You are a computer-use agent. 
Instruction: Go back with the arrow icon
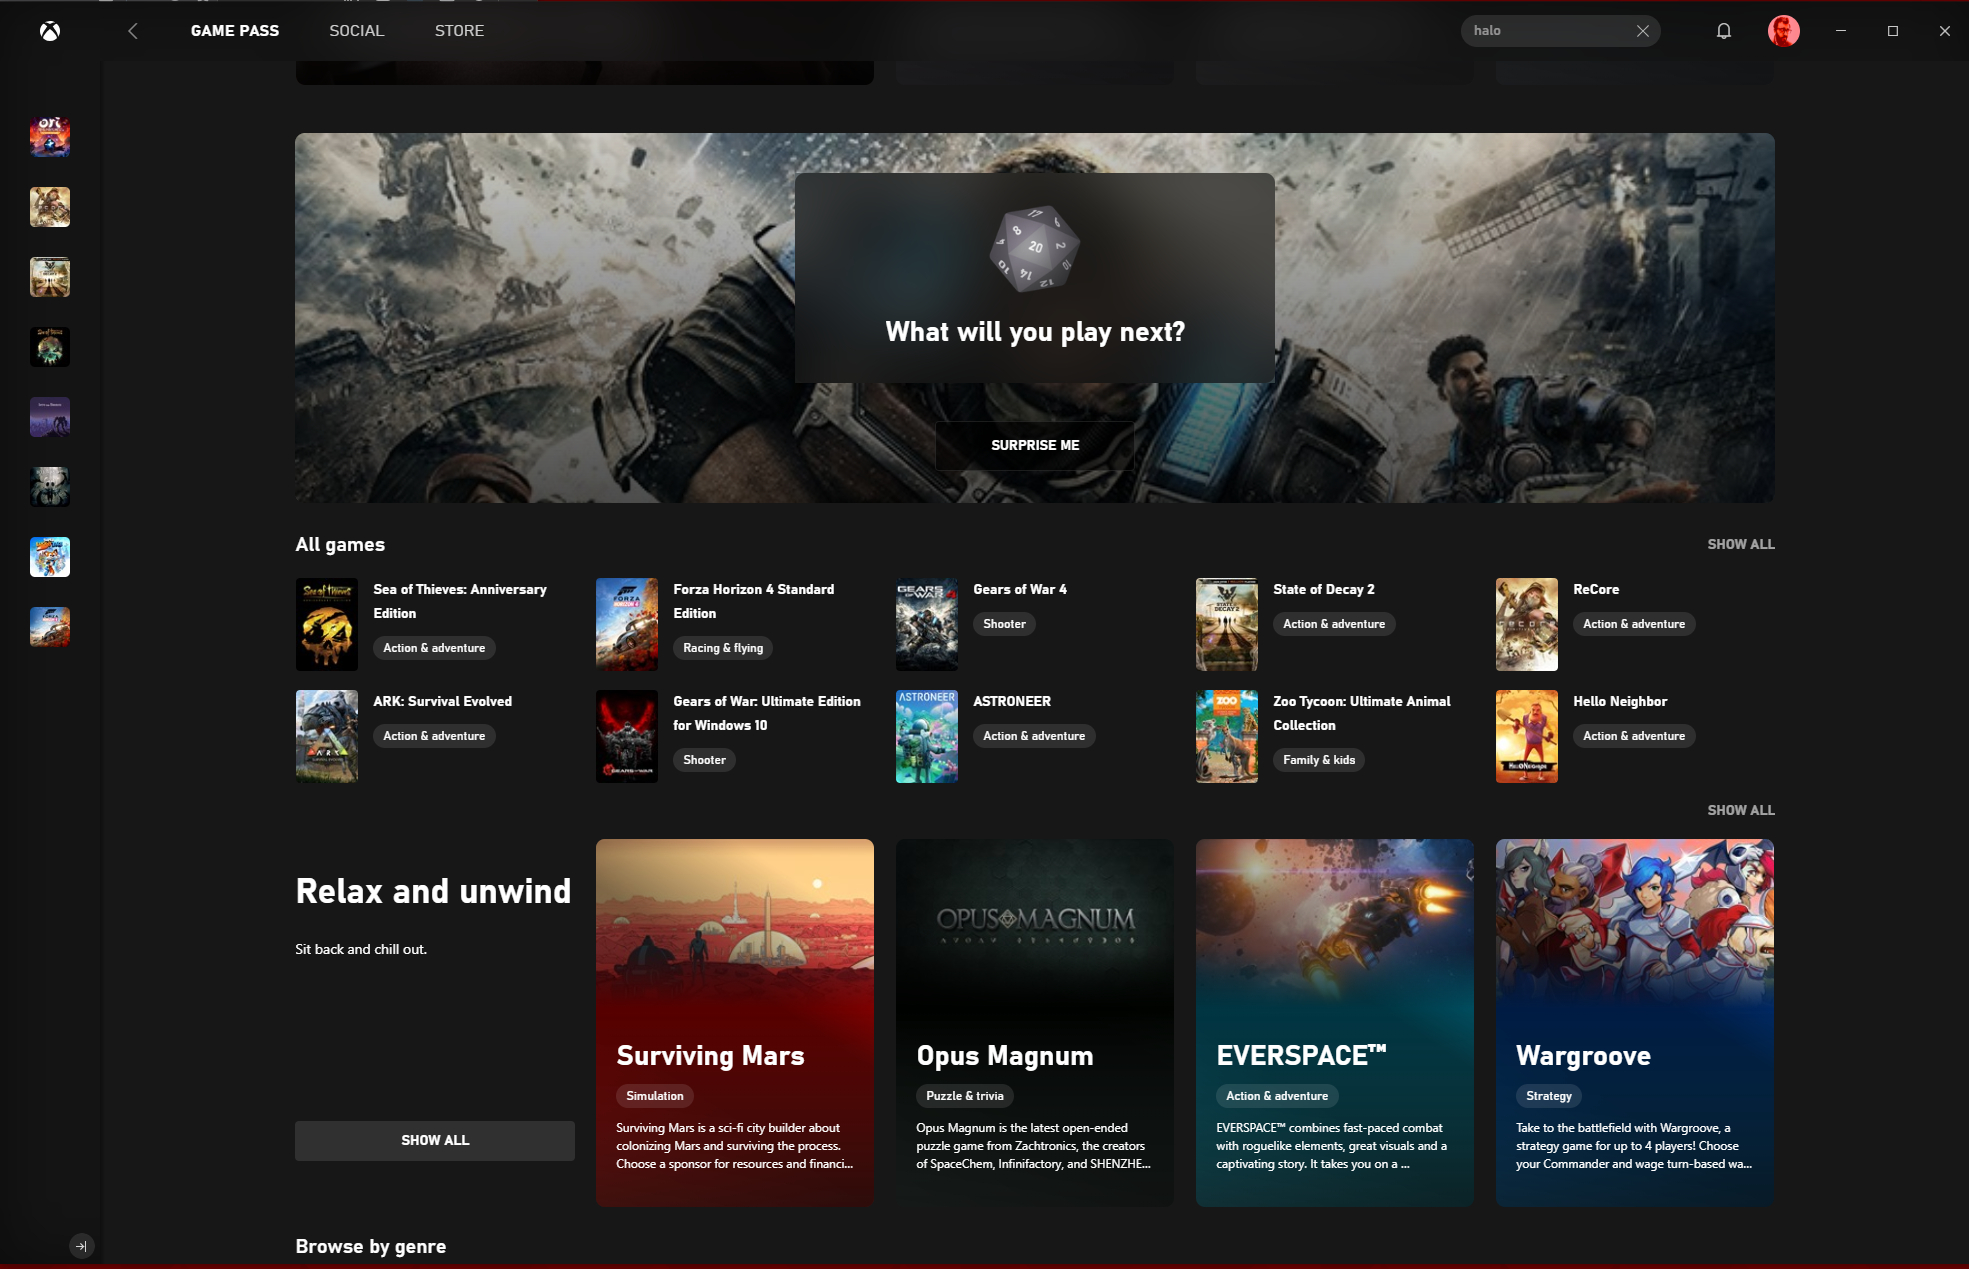point(133,31)
